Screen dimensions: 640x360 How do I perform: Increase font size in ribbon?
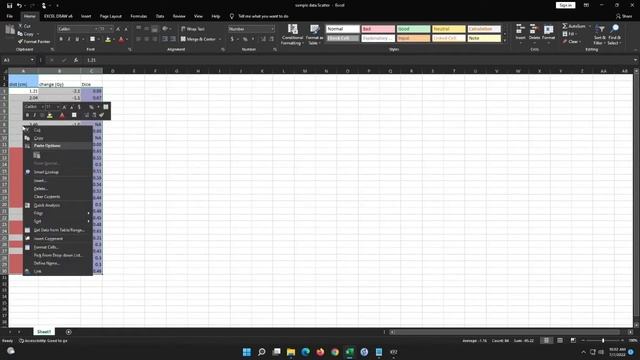[x=118, y=29]
